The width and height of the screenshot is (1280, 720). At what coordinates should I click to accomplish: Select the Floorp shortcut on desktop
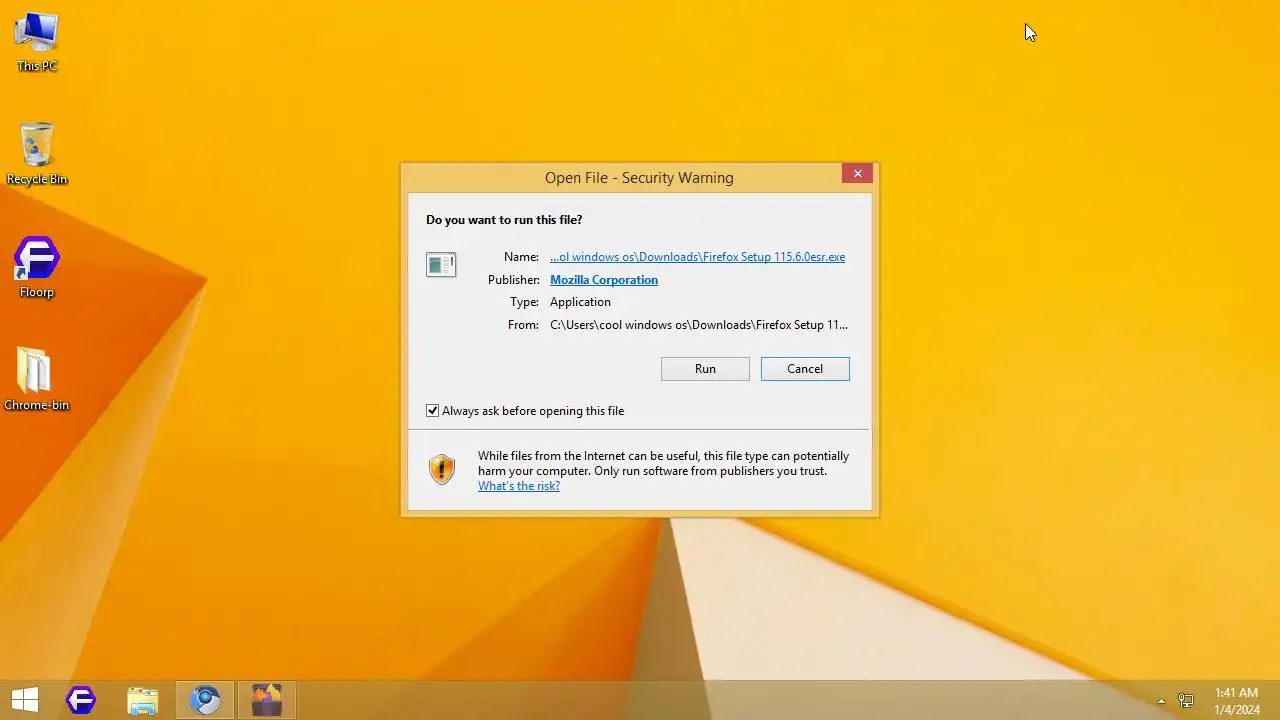37,268
